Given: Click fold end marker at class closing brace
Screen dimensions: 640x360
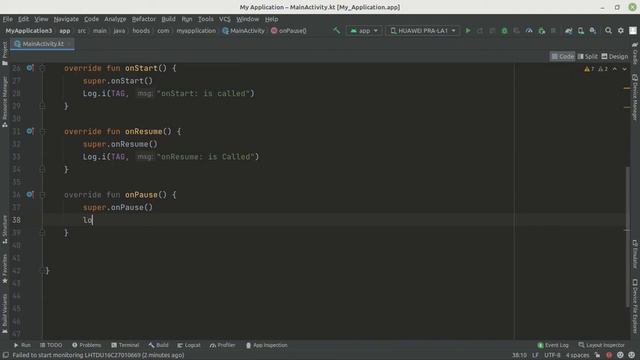Looking at the screenshot, I should click(x=42, y=270).
